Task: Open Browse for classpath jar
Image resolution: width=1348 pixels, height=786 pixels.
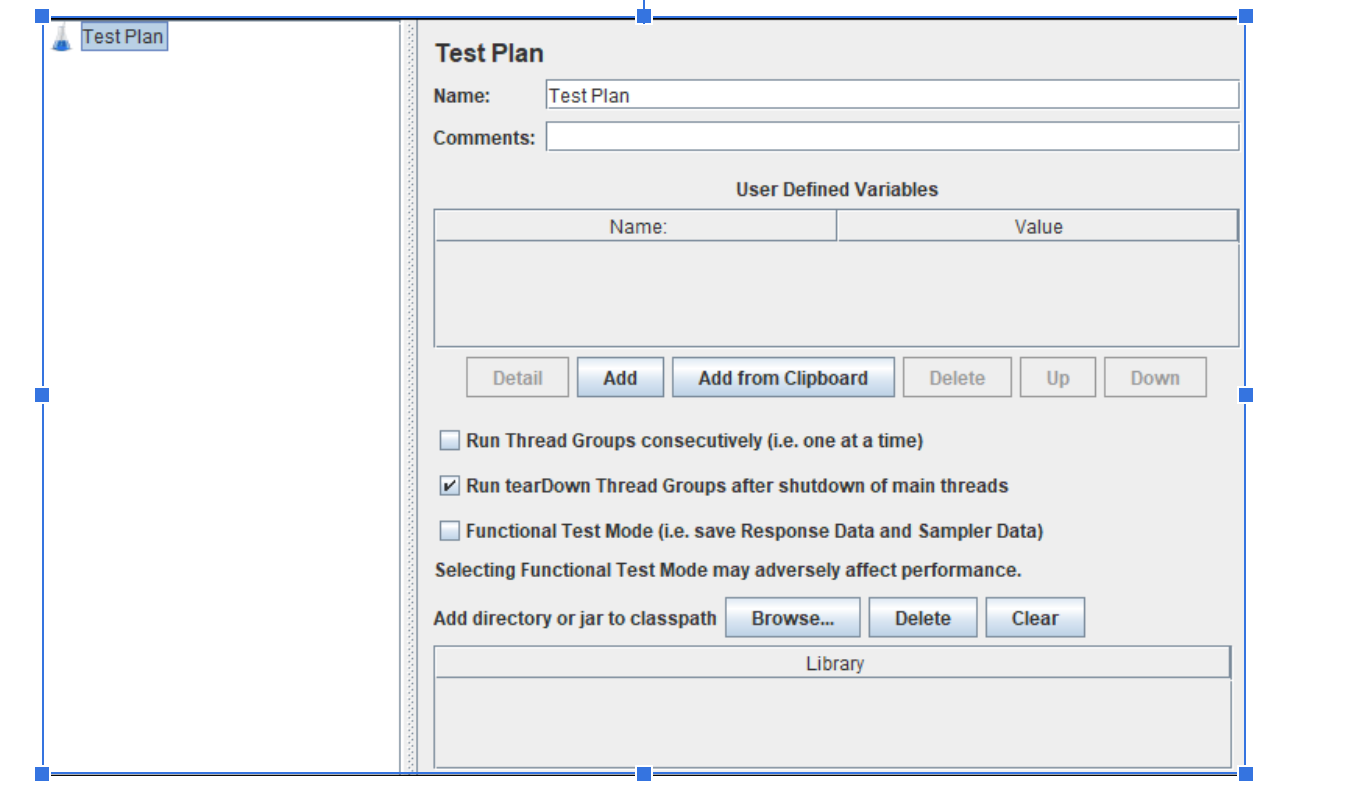Action: tap(792, 618)
